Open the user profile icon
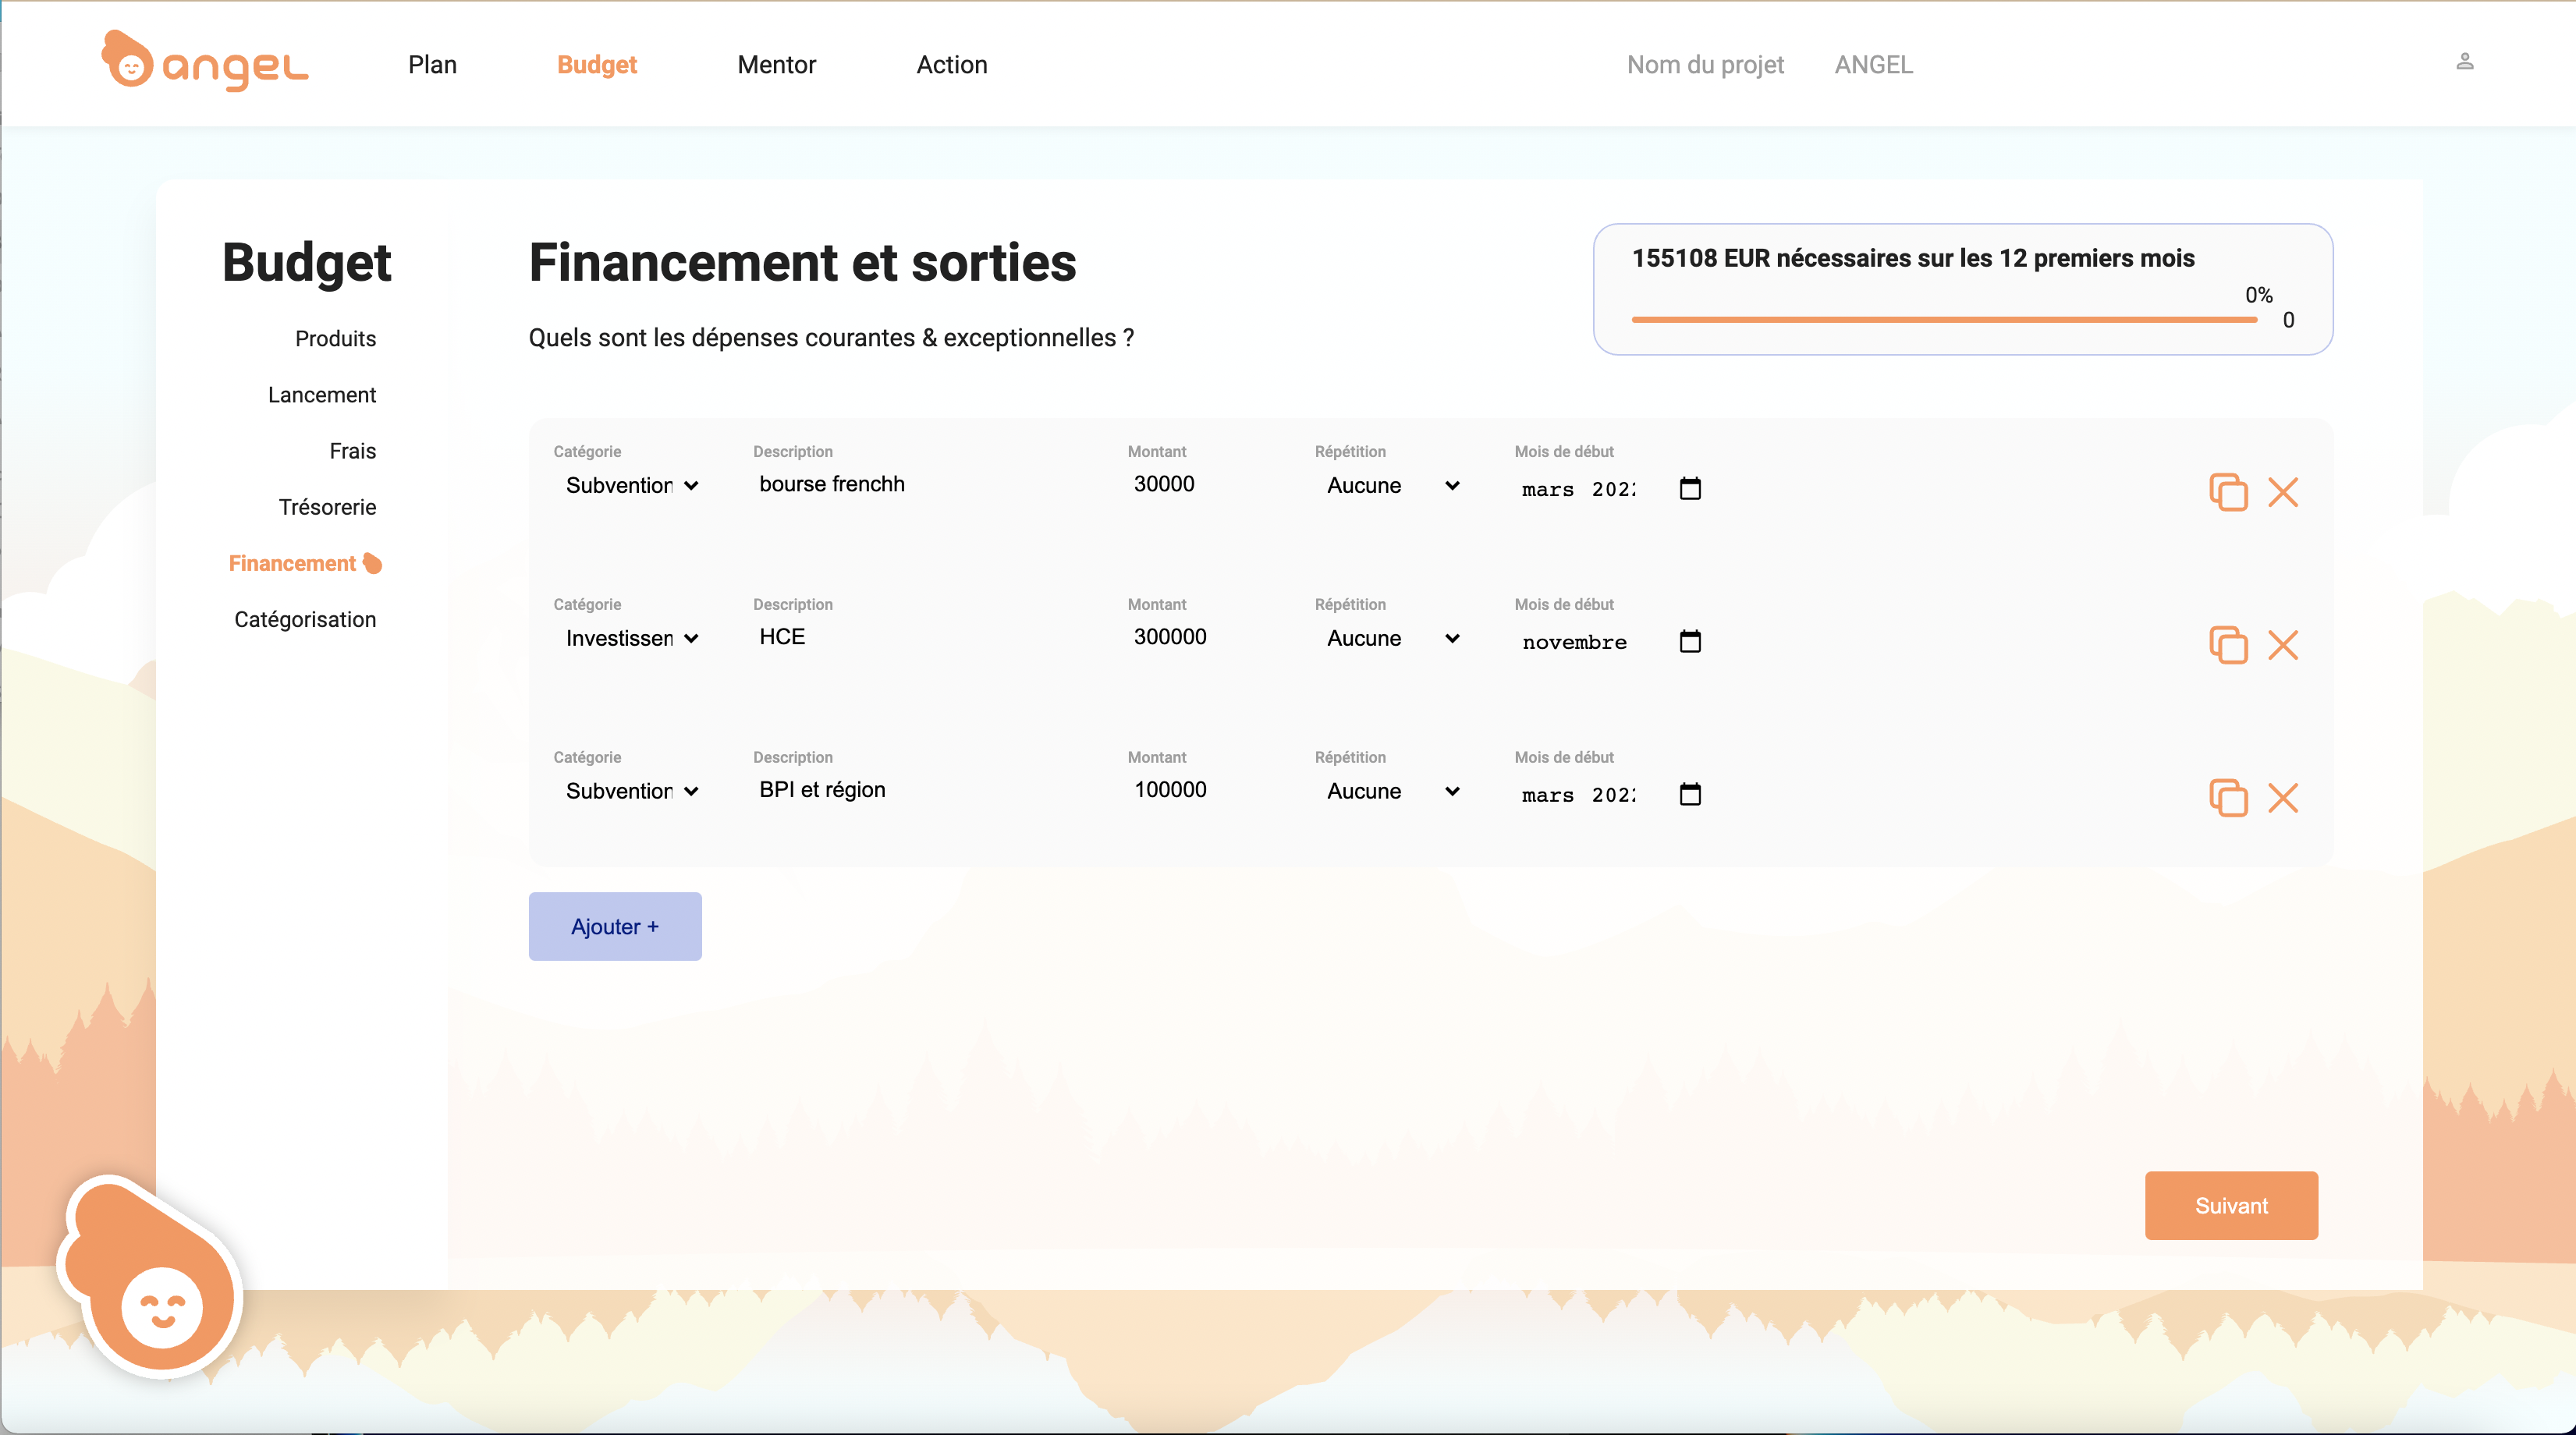This screenshot has height=1435, width=2576. tap(2465, 62)
